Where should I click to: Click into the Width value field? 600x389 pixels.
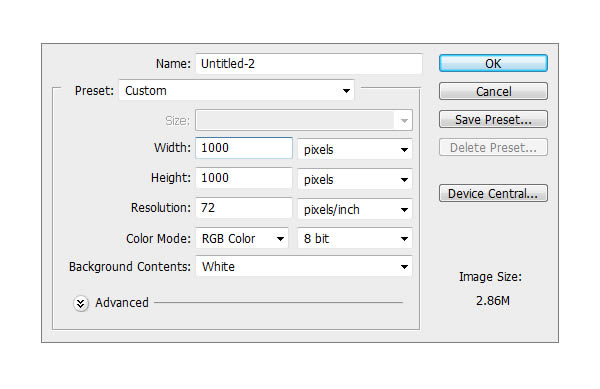pos(244,148)
